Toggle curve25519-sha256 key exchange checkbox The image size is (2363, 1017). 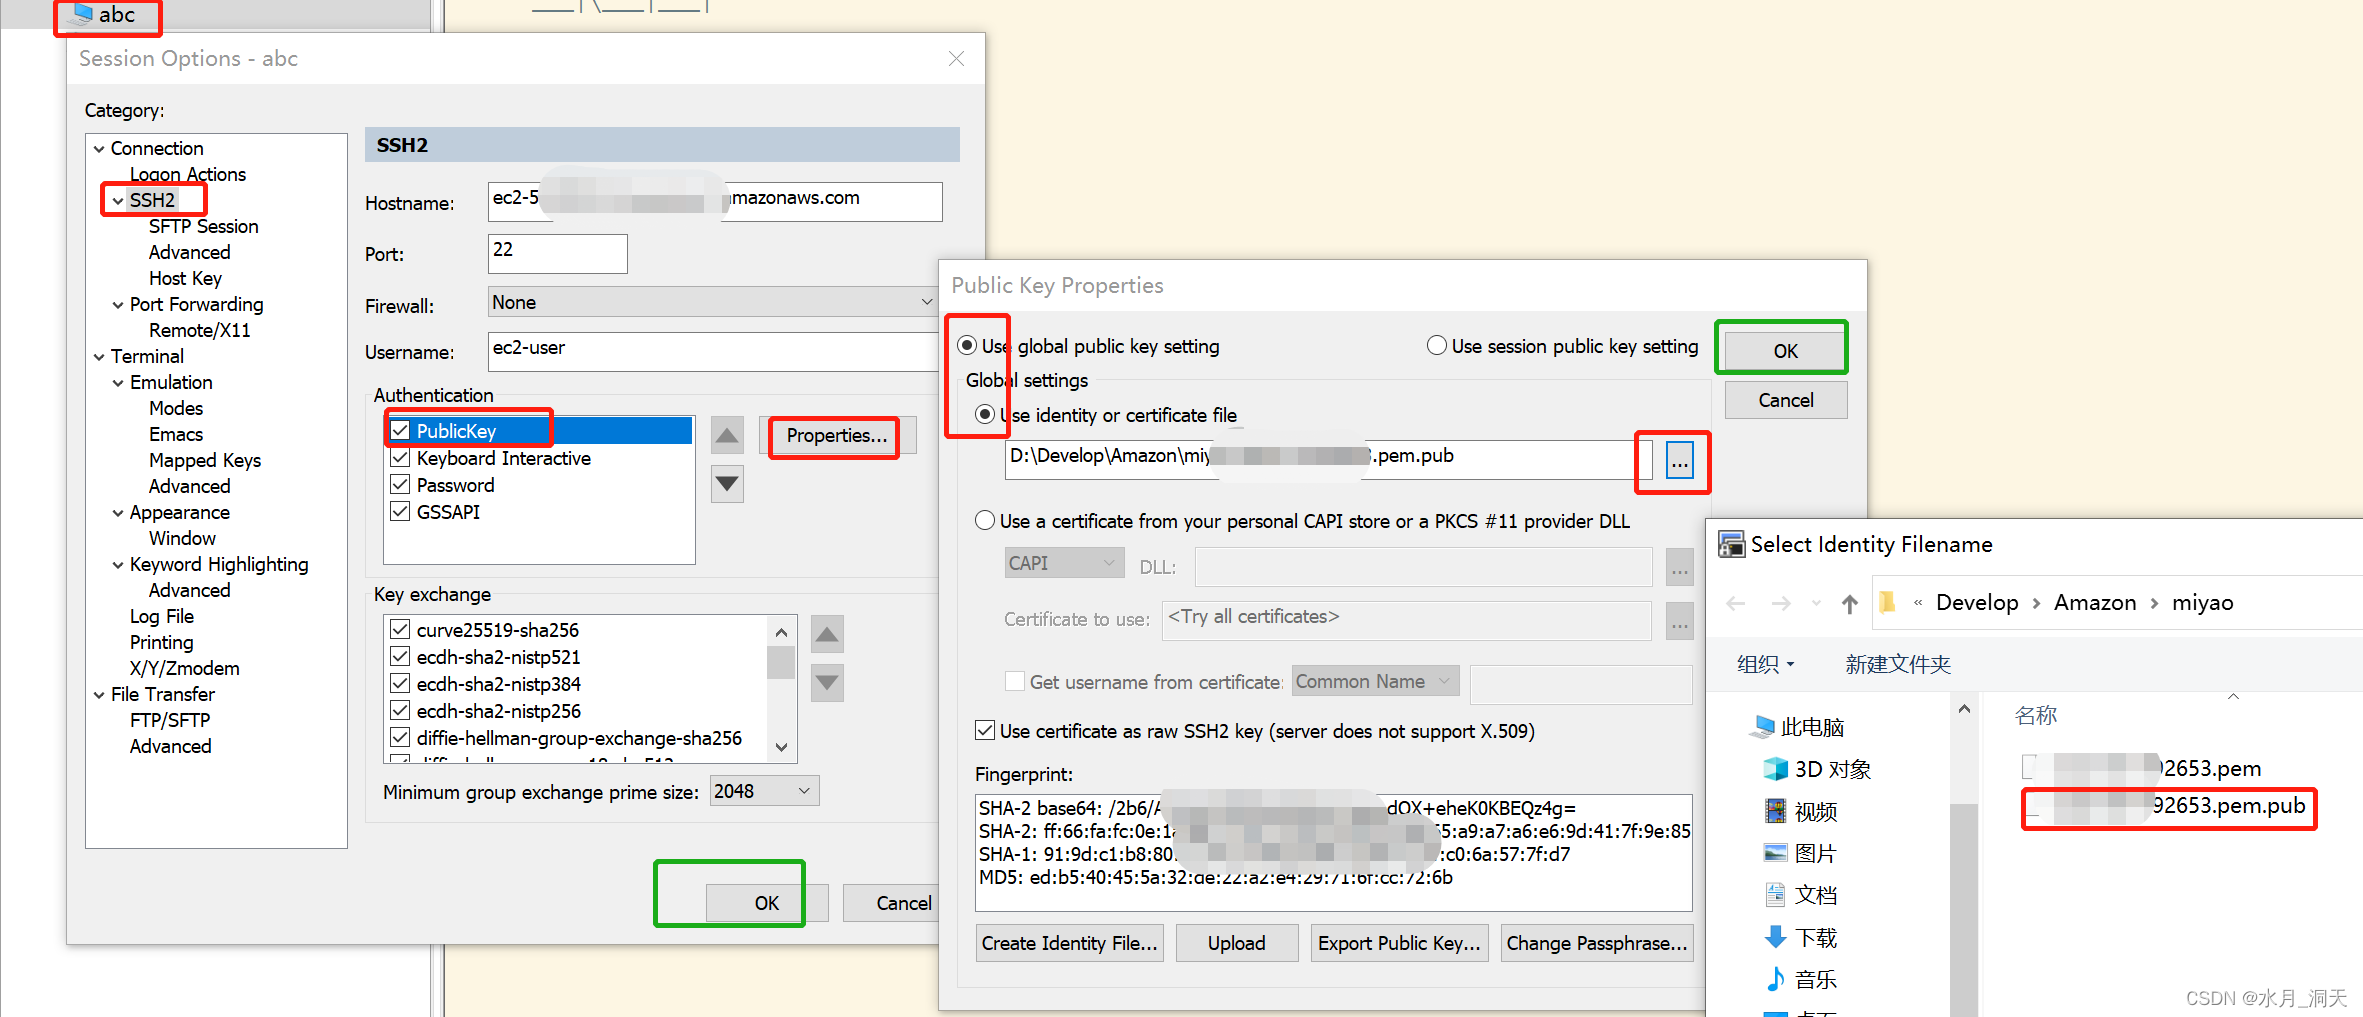coord(400,630)
